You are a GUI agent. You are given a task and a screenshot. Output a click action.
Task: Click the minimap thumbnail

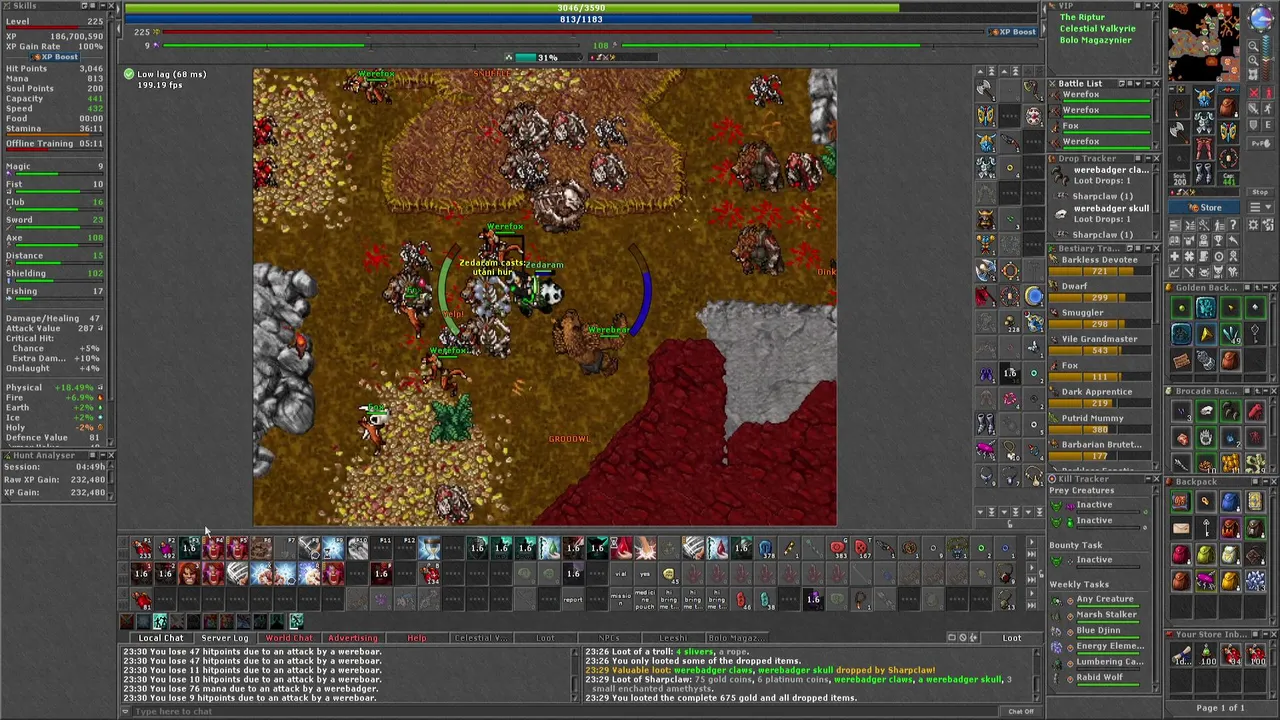pyautogui.click(x=1204, y=40)
